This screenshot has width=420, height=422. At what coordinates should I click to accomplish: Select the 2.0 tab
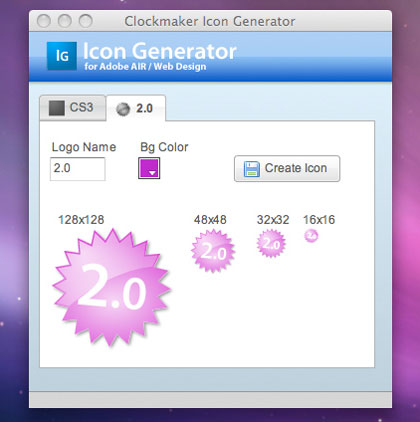pyautogui.click(x=136, y=109)
